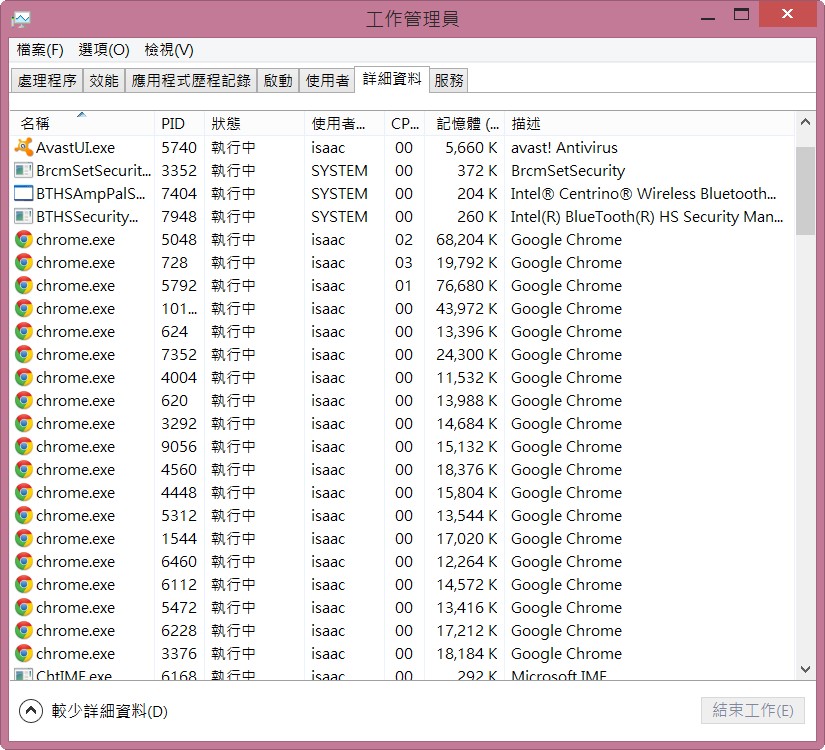Click the scrollbar up arrow
Screen dimensions: 825x750
(x=805, y=122)
